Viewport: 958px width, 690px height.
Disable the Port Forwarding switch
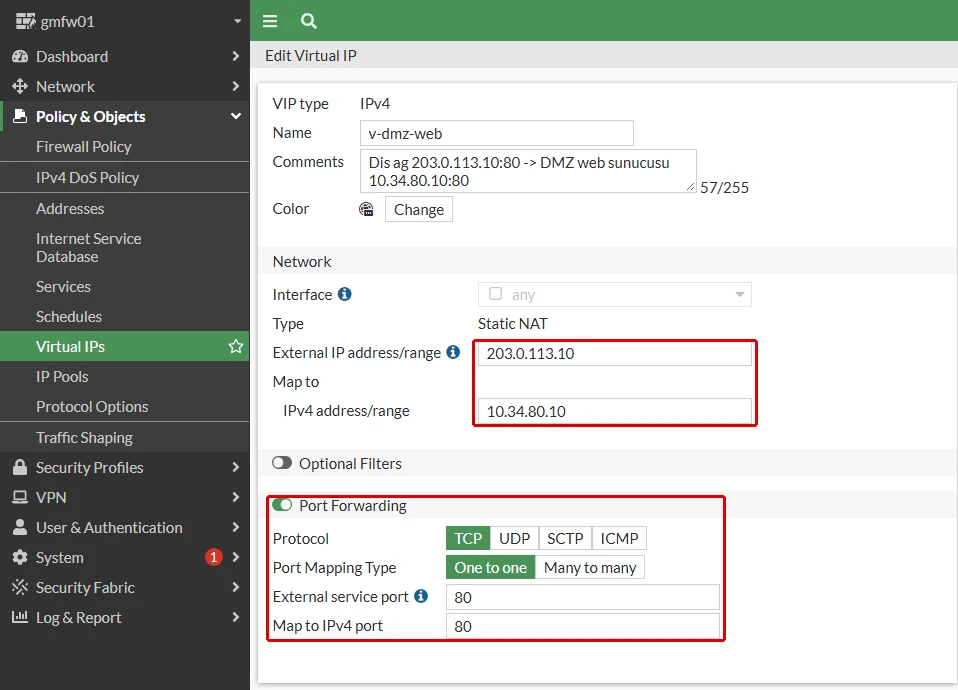tap(282, 505)
